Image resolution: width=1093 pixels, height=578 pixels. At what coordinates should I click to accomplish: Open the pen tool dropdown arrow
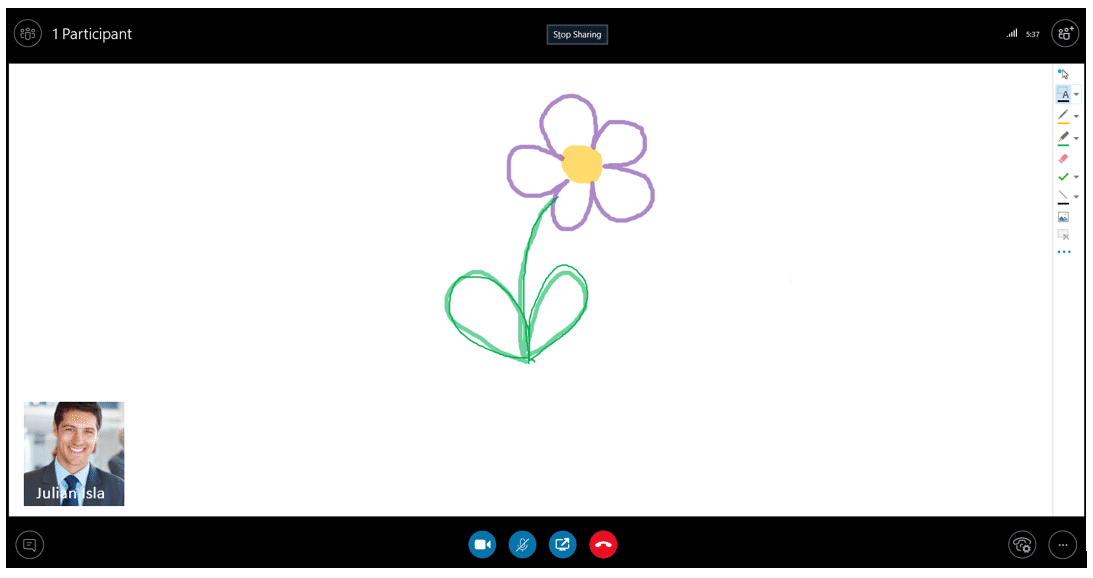coord(1076,116)
